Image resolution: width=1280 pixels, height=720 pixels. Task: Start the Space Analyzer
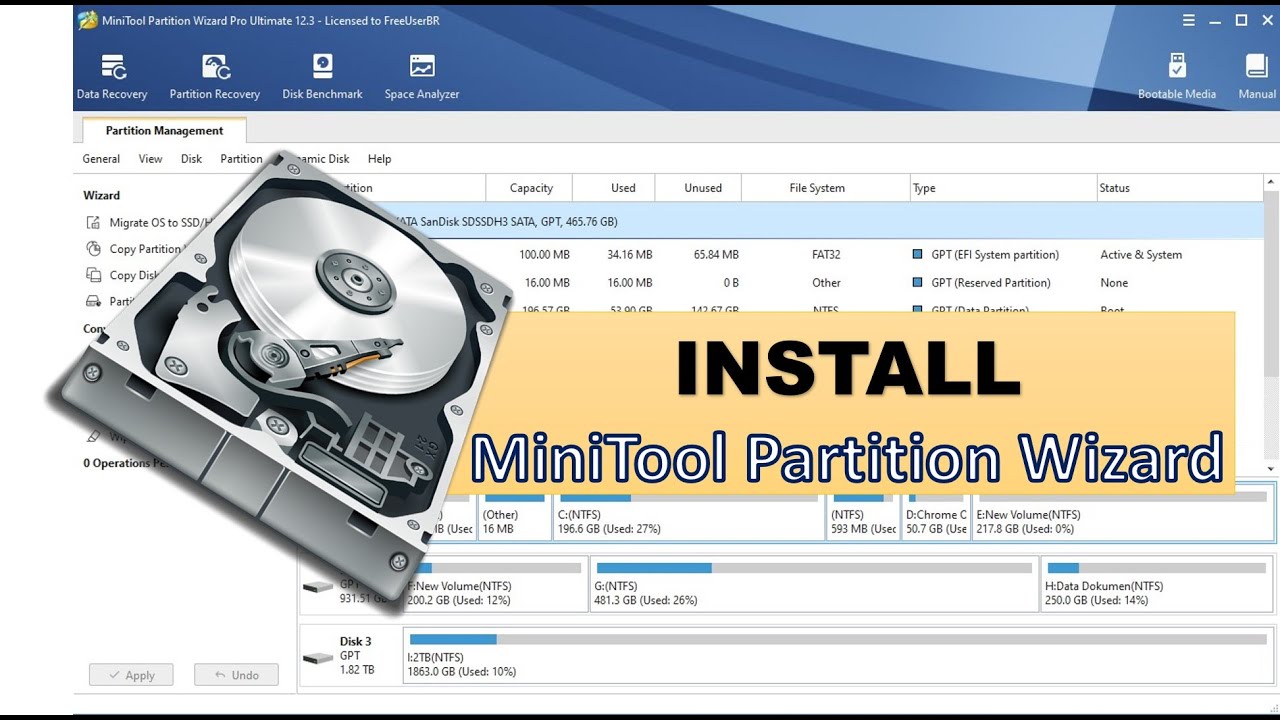point(422,78)
